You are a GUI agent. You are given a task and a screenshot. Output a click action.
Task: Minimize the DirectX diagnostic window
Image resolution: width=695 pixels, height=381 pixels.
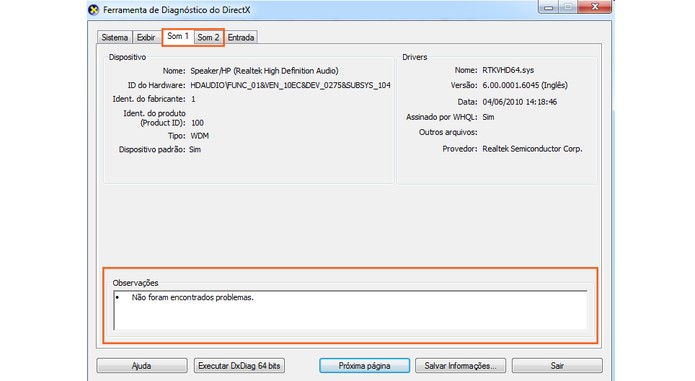548,7
